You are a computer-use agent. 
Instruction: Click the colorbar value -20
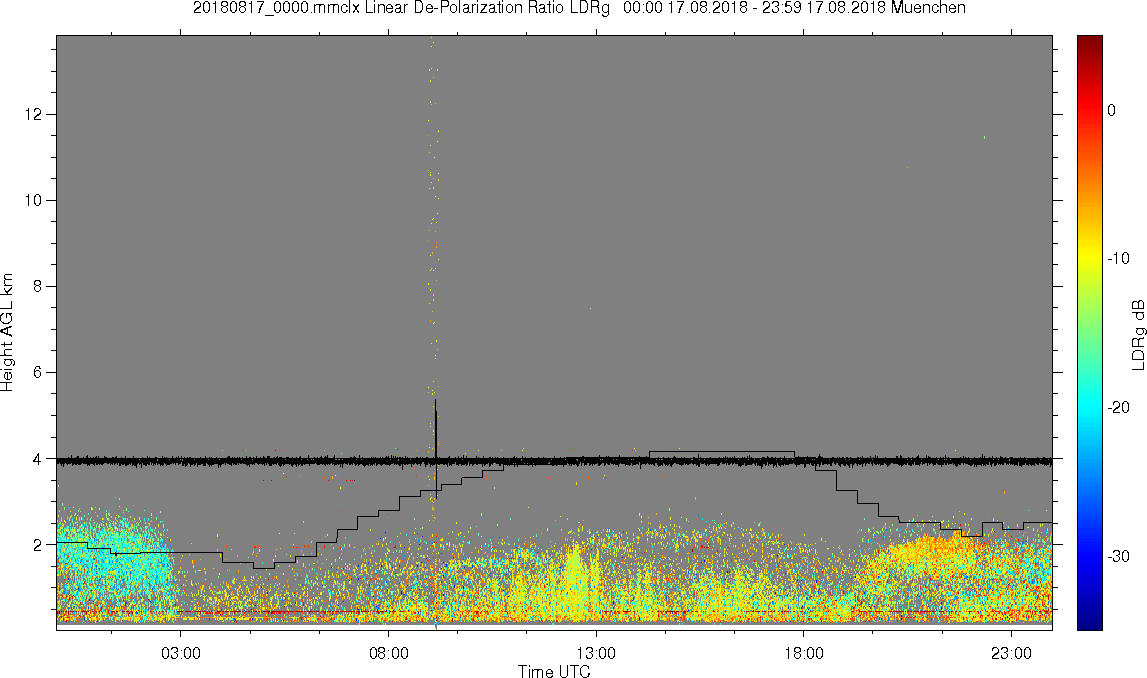1118,407
